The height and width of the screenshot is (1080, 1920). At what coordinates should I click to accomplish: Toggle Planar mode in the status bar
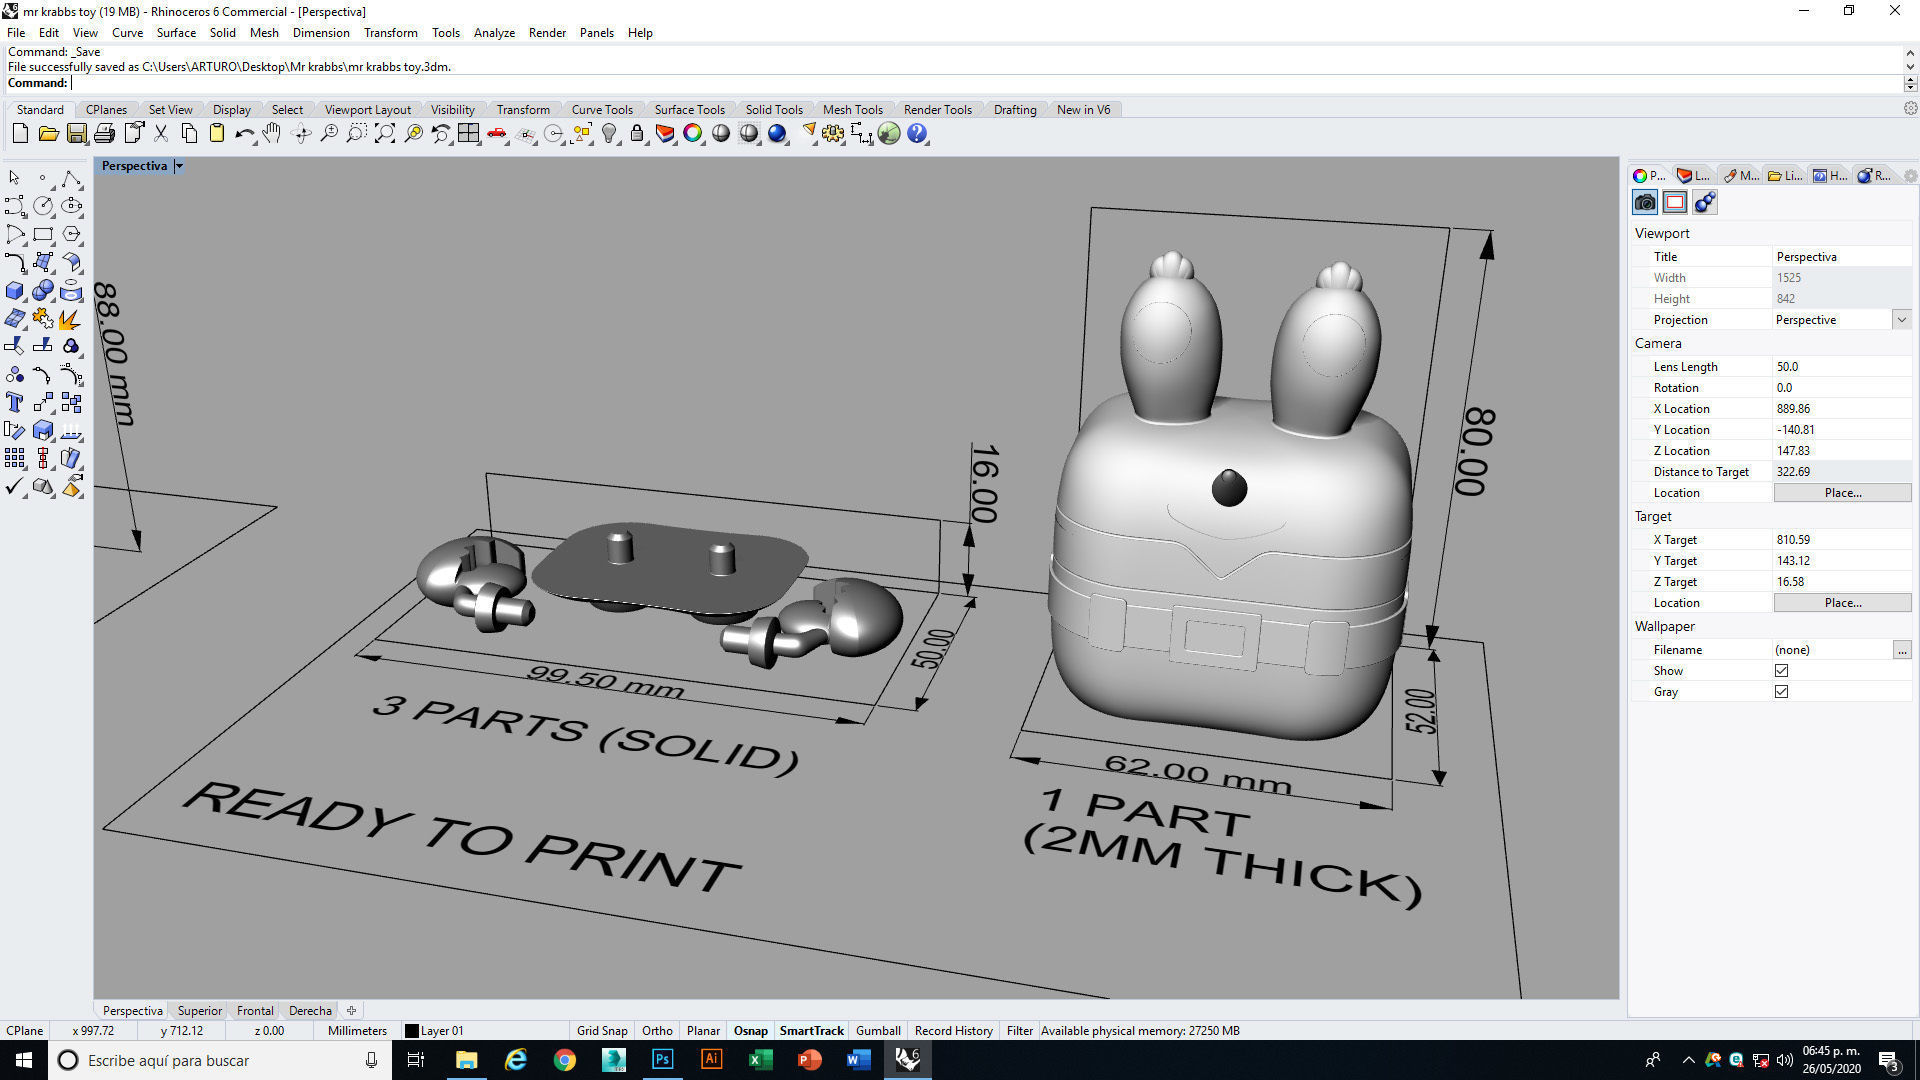[703, 1031]
